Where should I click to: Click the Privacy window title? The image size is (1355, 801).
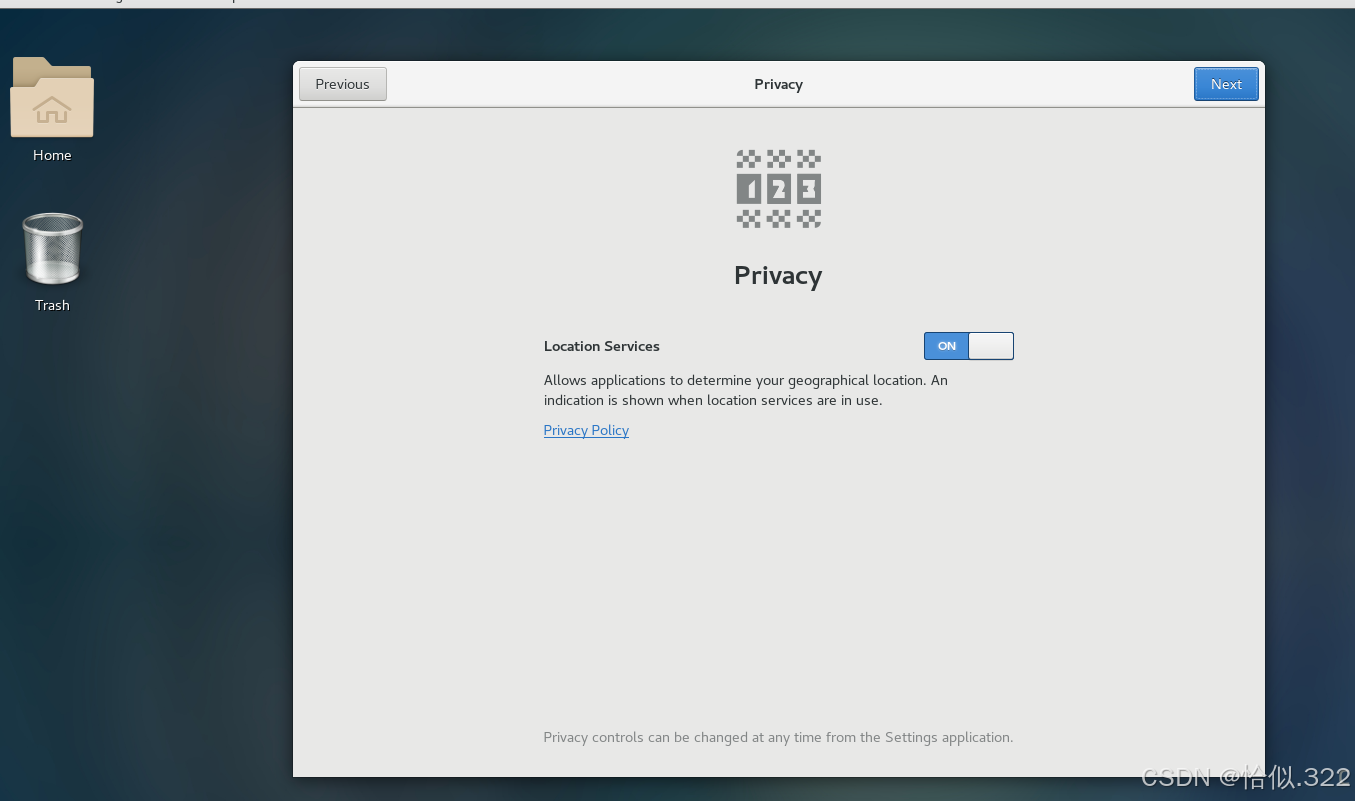778,84
